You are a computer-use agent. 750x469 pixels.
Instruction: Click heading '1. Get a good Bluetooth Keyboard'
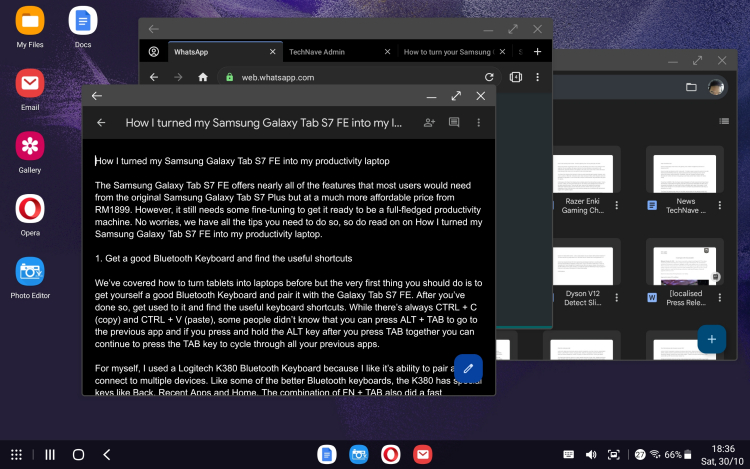(x=223, y=258)
